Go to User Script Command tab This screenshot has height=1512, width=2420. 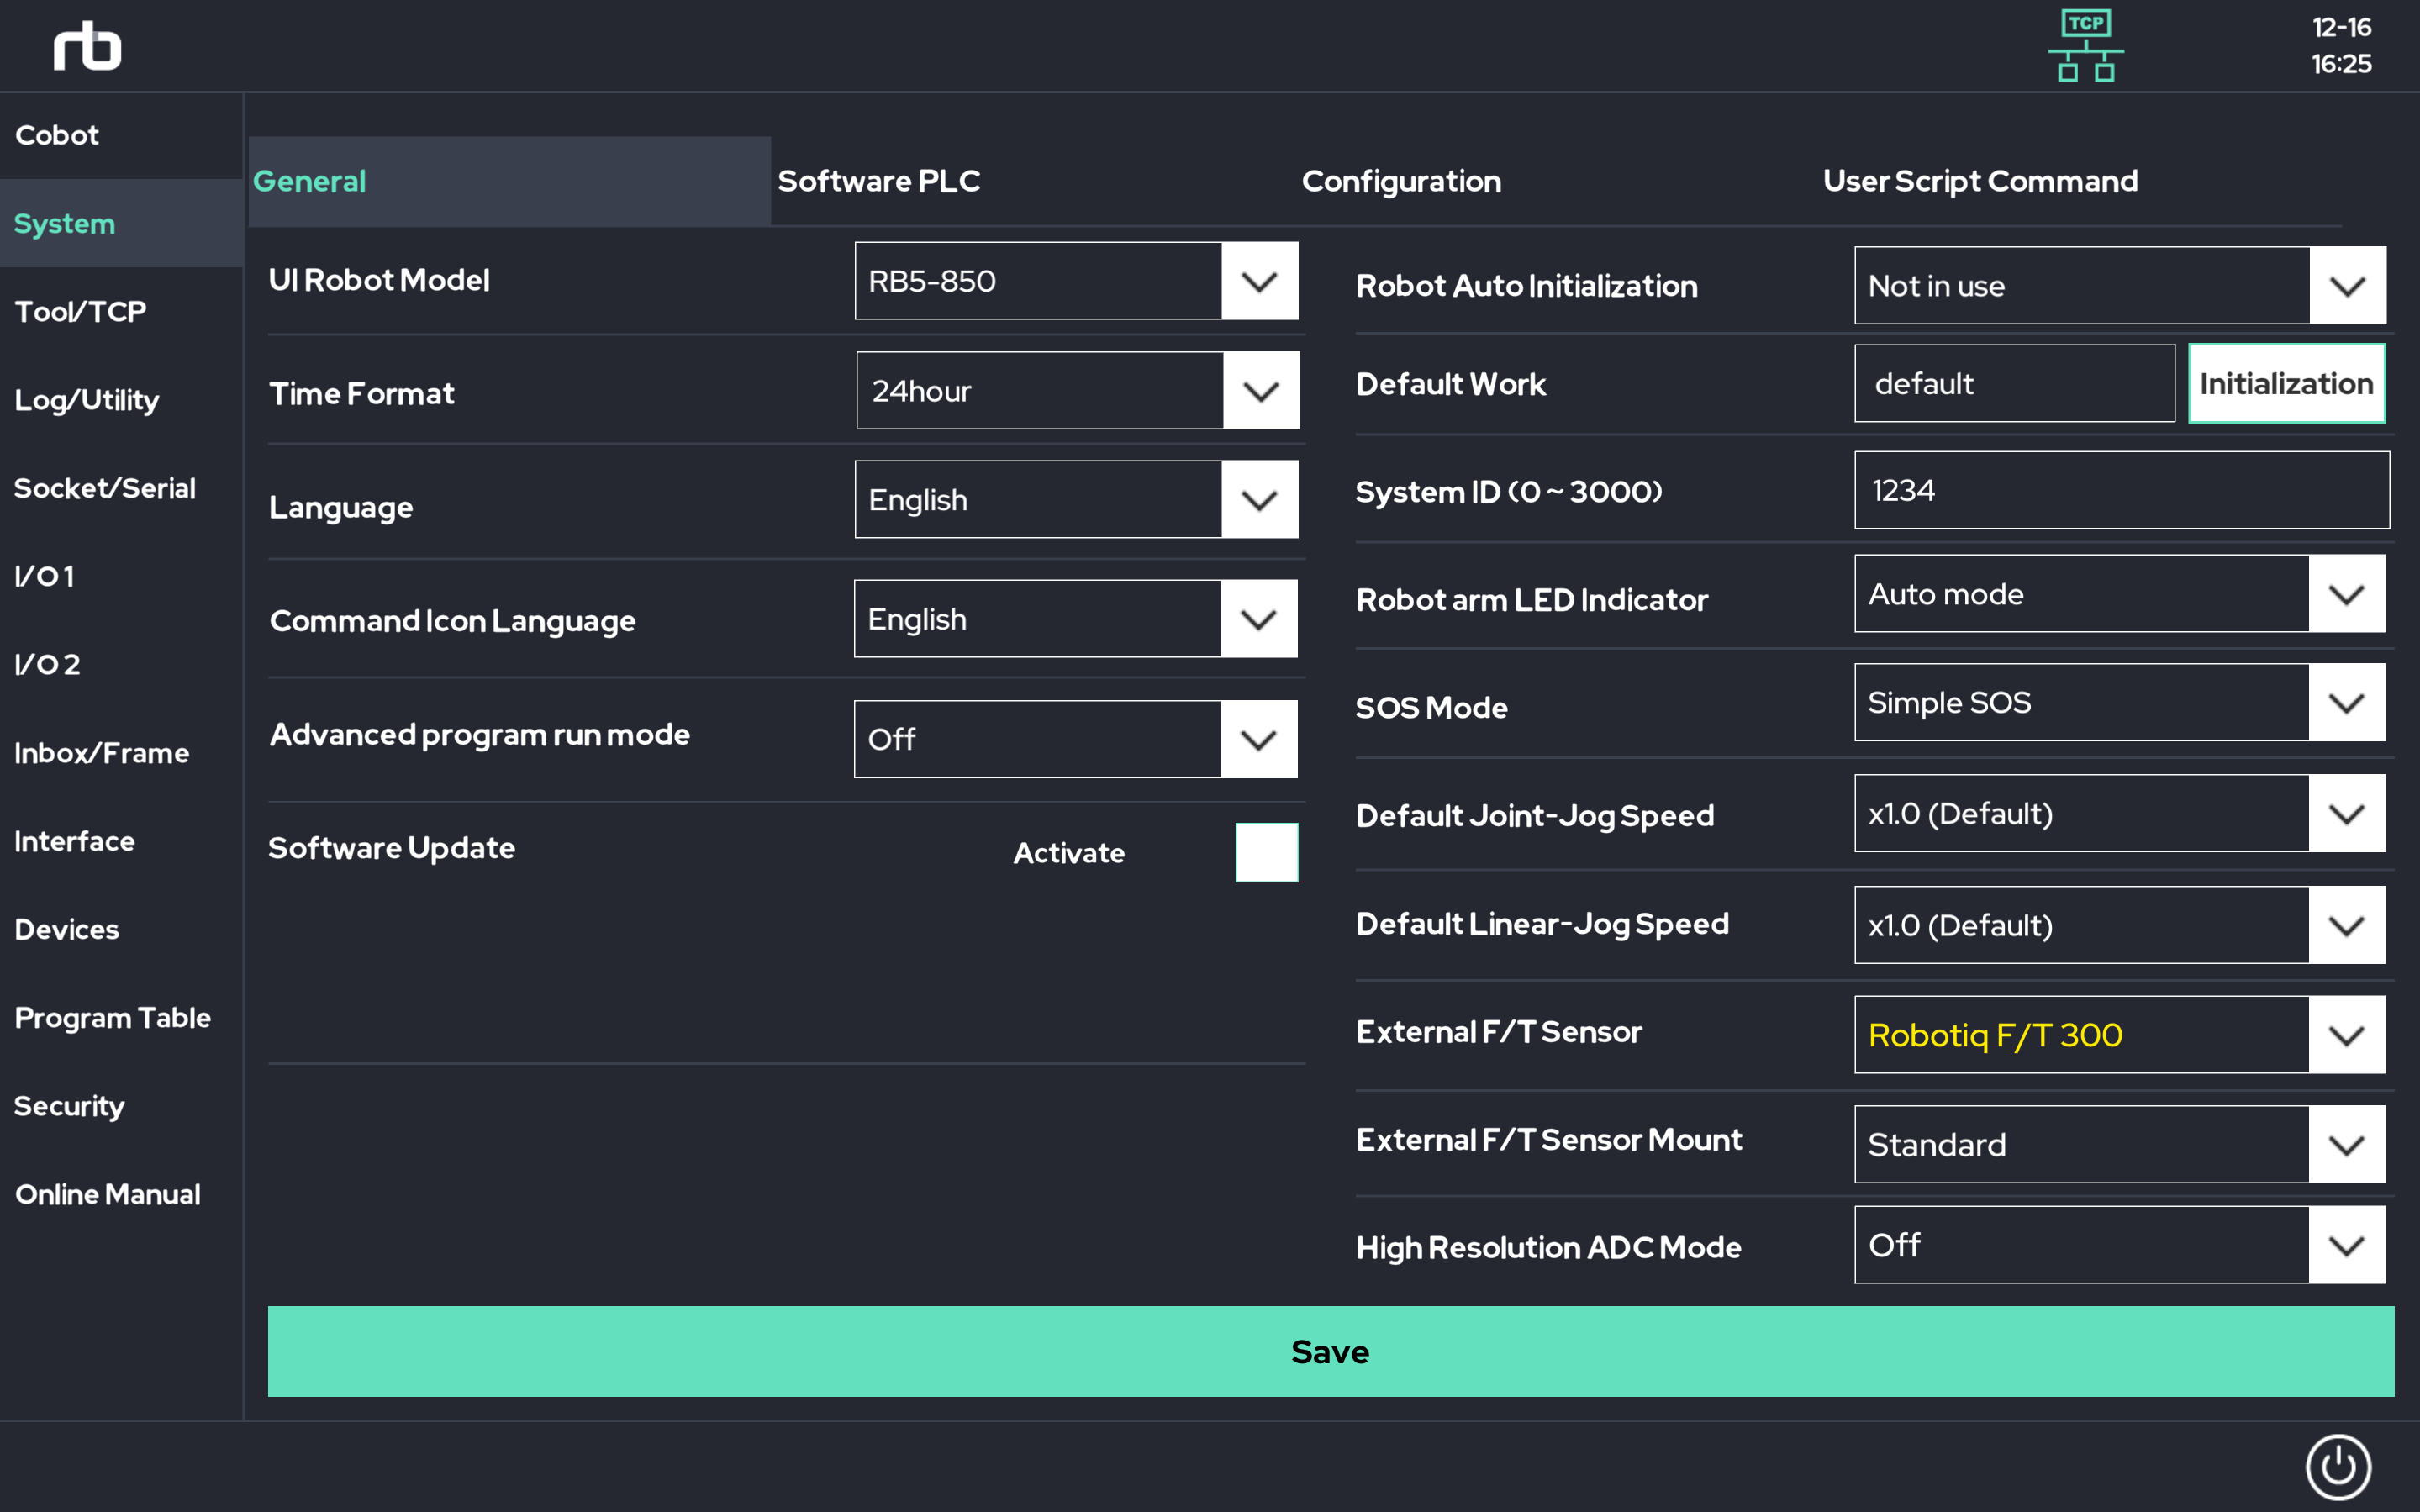pyautogui.click(x=1980, y=181)
